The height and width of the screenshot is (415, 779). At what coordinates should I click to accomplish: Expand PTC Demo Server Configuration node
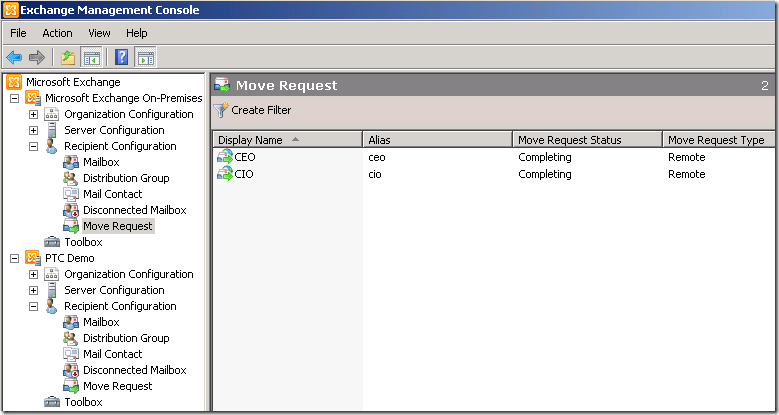tap(33, 290)
